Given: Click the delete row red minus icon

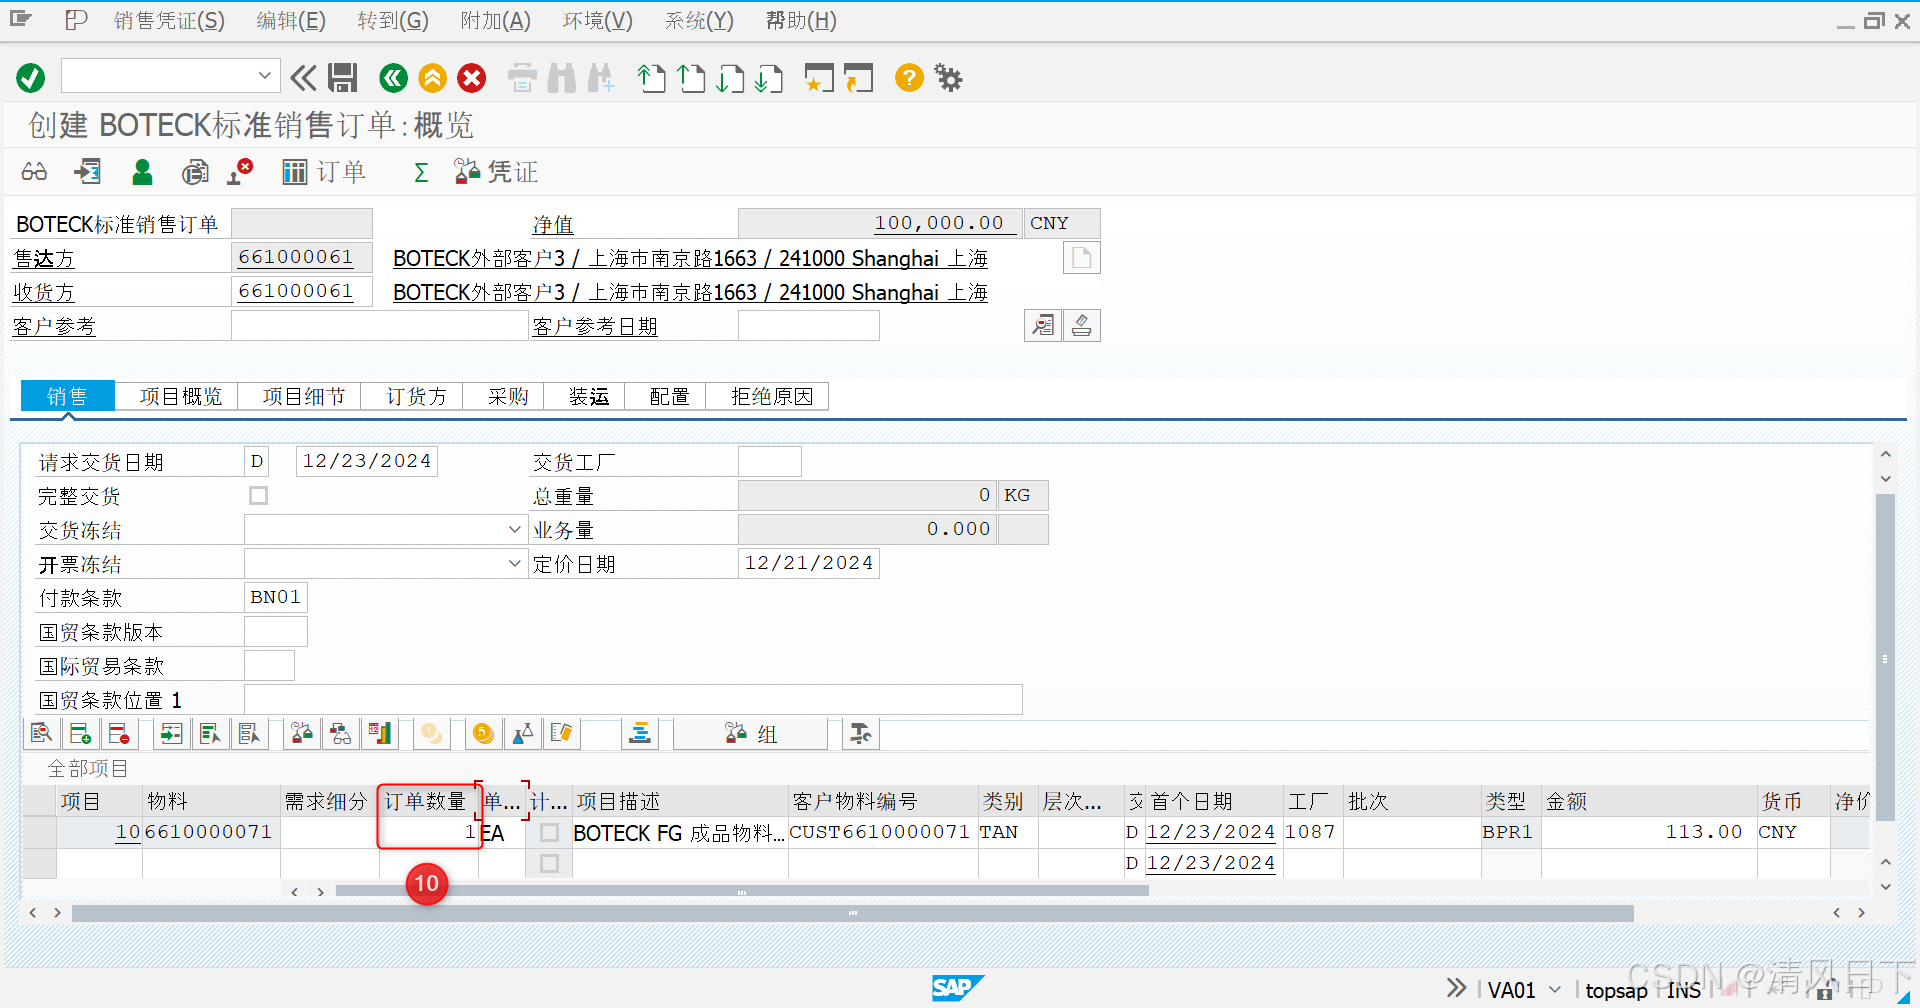Looking at the screenshot, I should click(x=119, y=734).
